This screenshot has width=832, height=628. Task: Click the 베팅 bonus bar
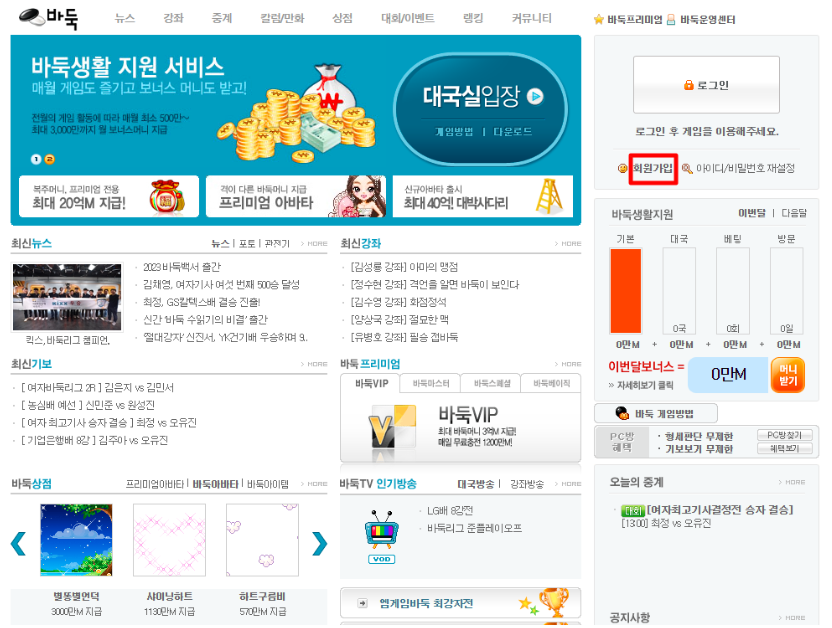click(x=733, y=291)
